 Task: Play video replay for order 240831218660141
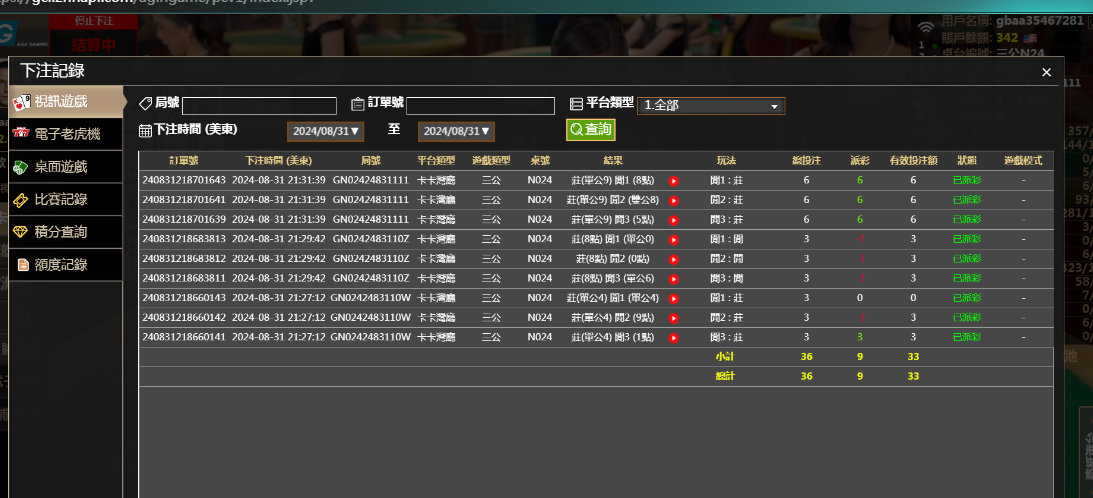pos(674,337)
